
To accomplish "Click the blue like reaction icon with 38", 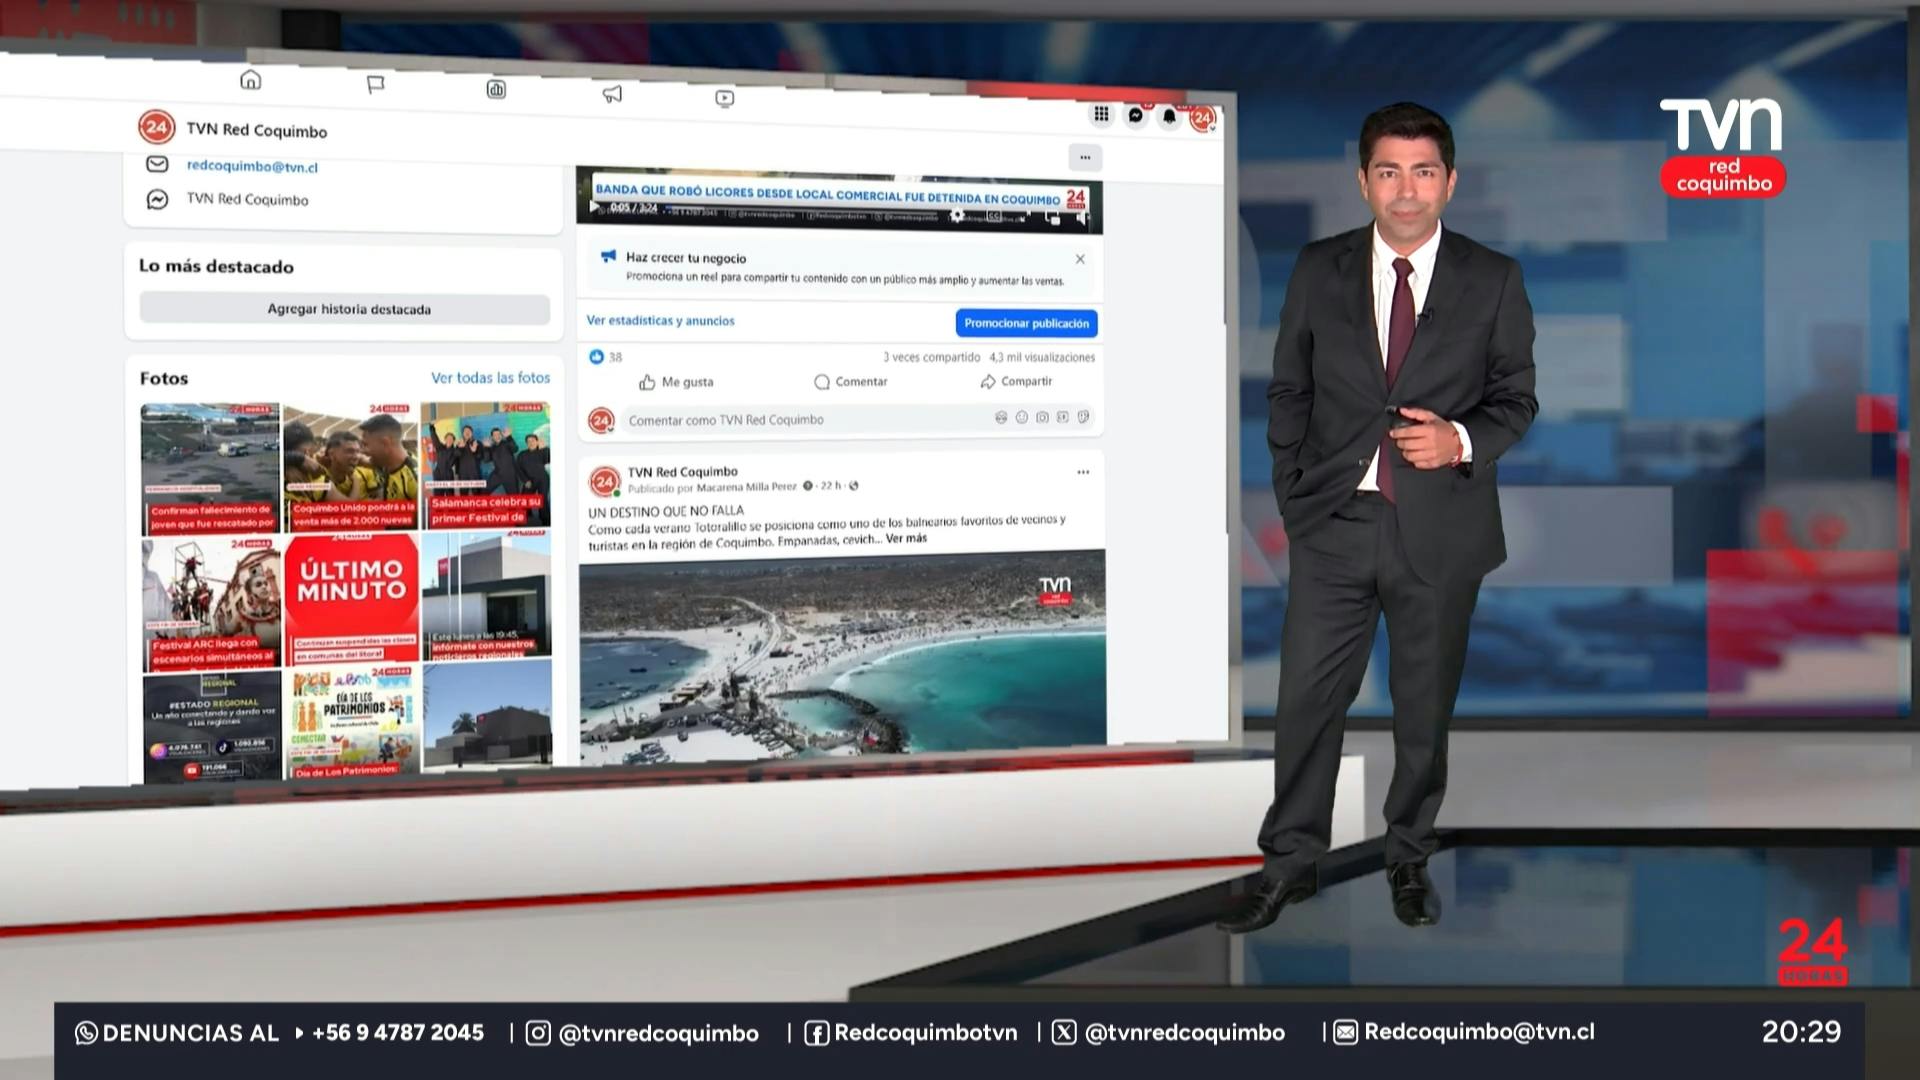I will pyautogui.click(x=597, y=357).
